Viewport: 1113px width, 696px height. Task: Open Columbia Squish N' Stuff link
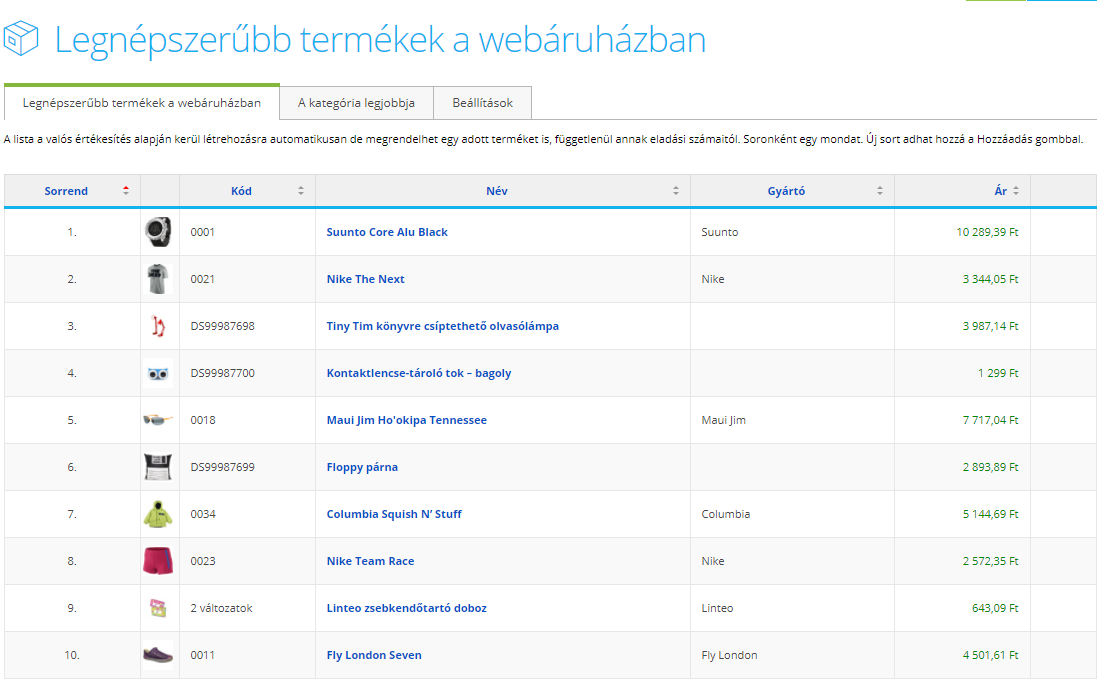(x=394, y=514)
